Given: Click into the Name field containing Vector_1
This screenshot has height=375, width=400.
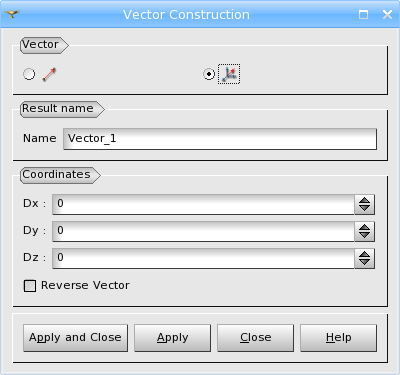Looking at the screenshot, I should (x=220, y=139).
